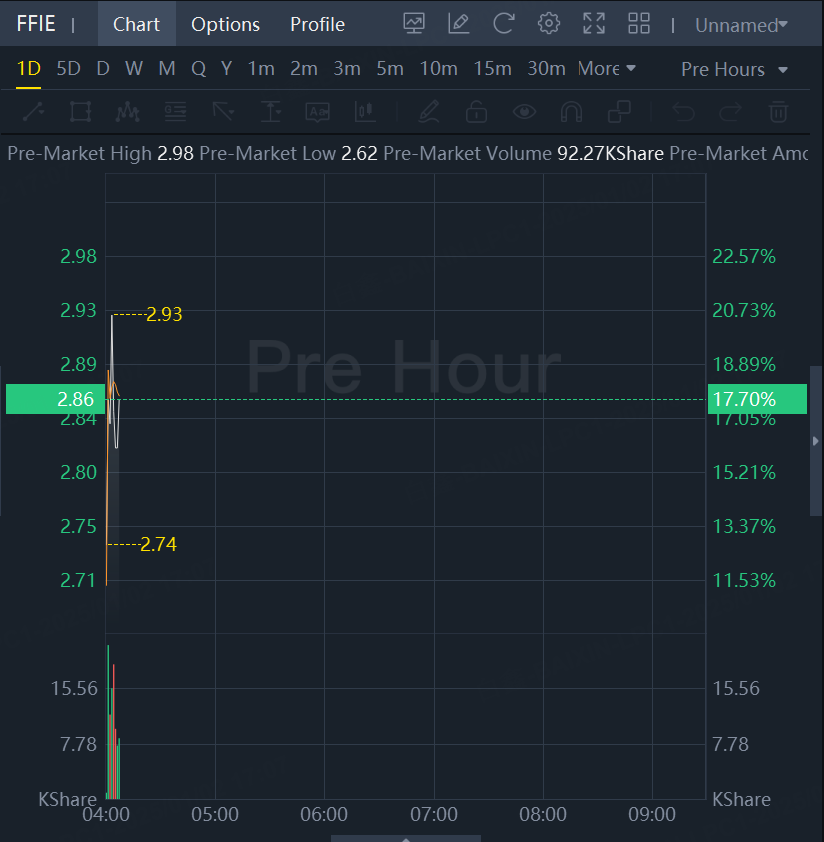Click the FFIE ticker symbol
This screenshot has height=842, width=824.
click(36, 24)
